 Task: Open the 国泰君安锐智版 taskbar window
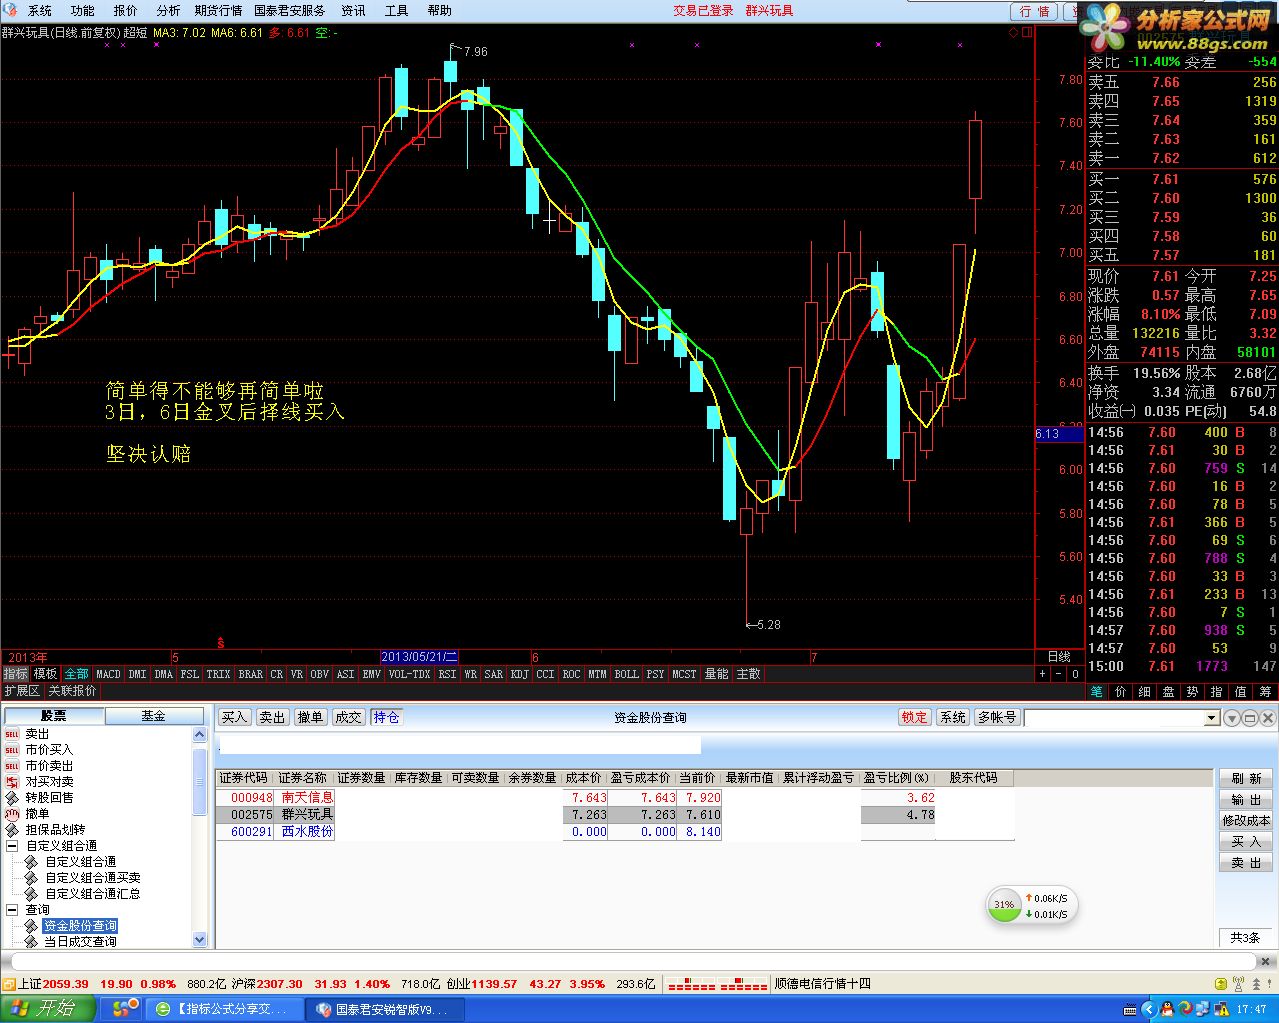(384, 1009)
